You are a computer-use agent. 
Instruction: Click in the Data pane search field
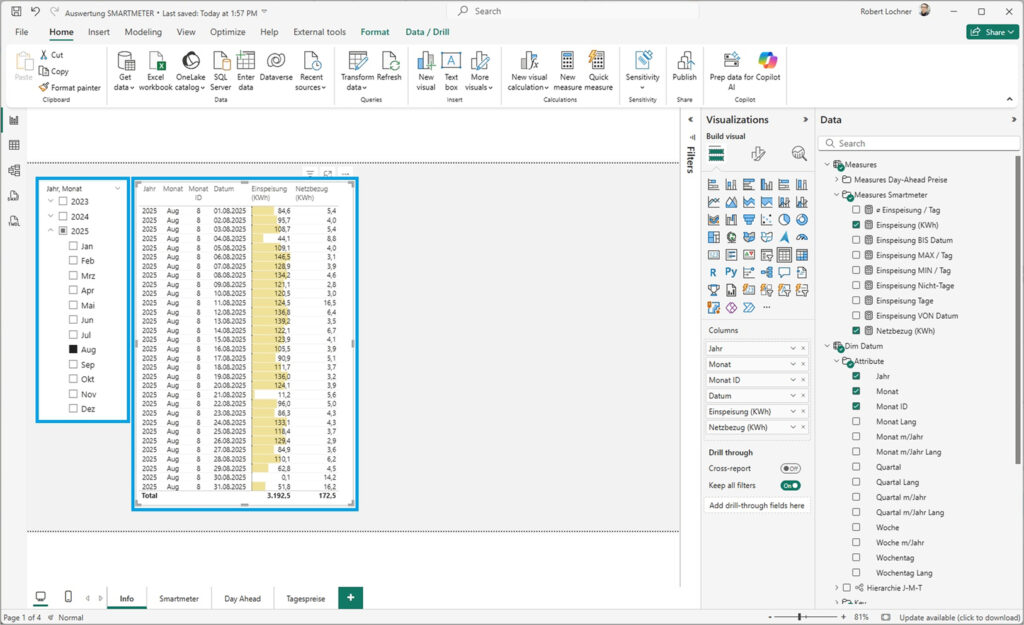pyautogui.click(x=919, y=143)
